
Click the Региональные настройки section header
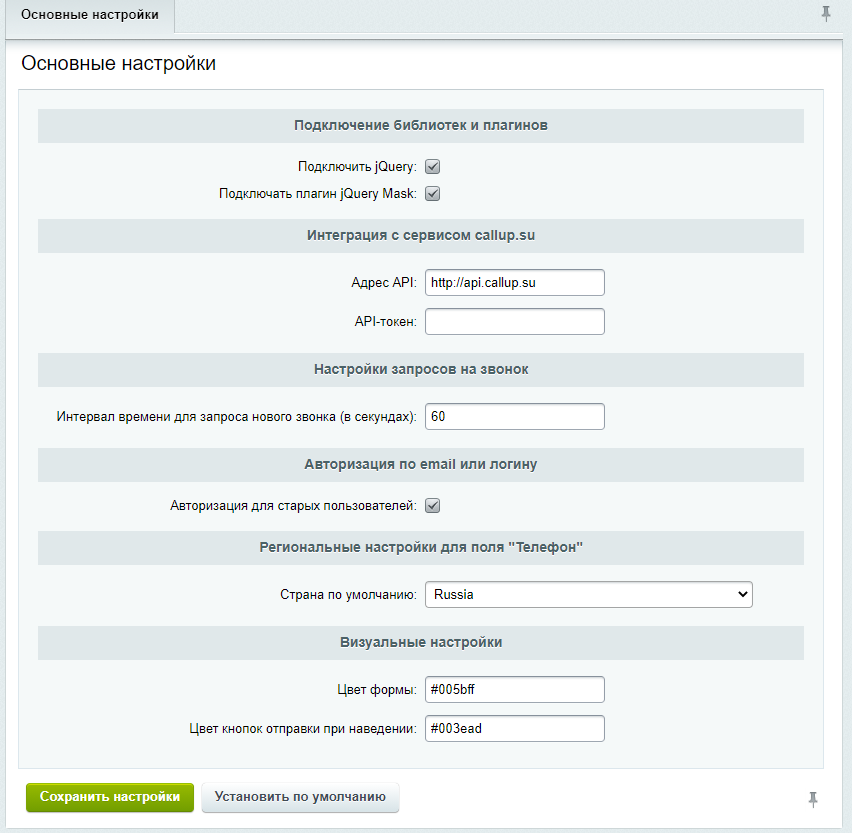click(421, 548)
